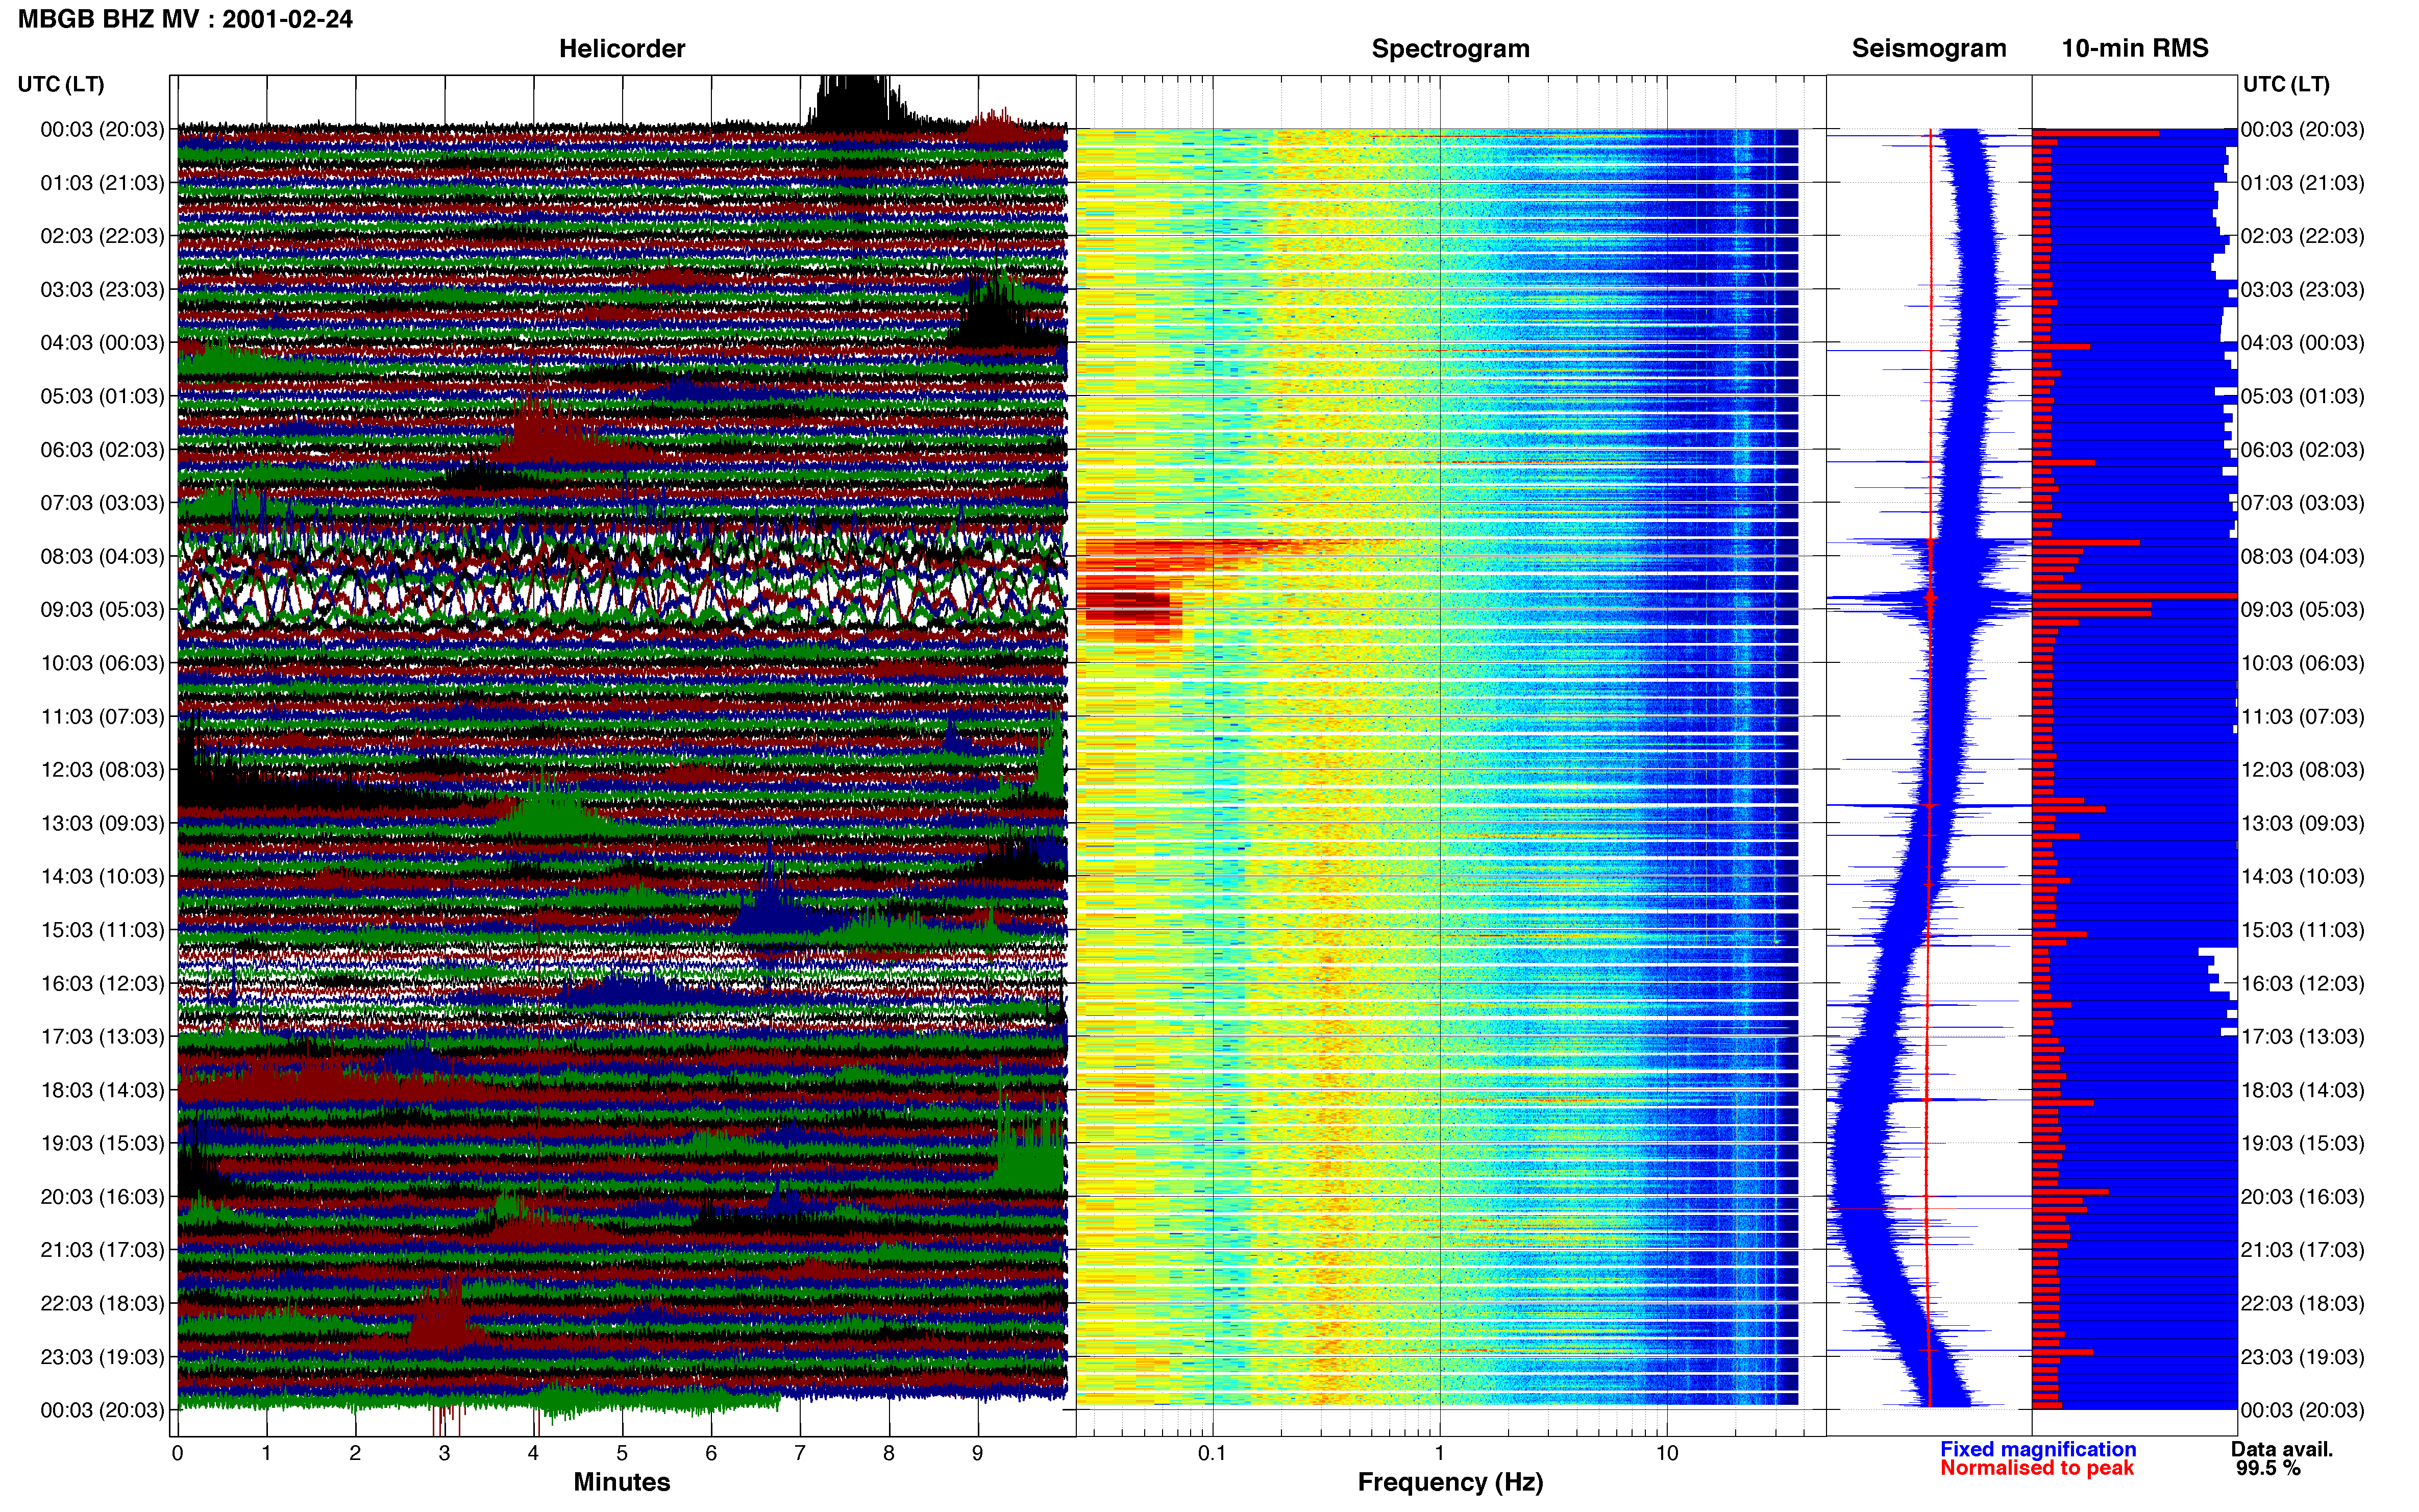Viewport: 2419px width, 1512px height.
Task: Click the right '10:03 (06:03)' time label
Action: click(2302, 663)
